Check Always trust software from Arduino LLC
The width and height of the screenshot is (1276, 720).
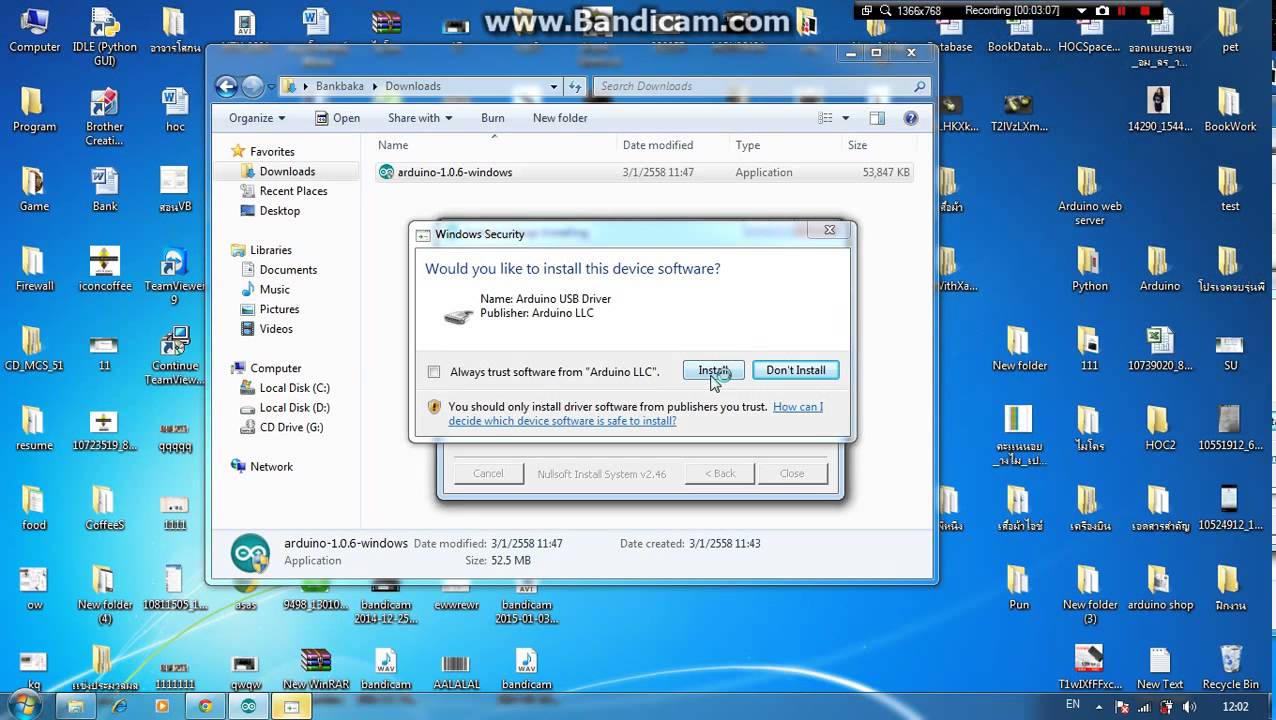[434, 372]
